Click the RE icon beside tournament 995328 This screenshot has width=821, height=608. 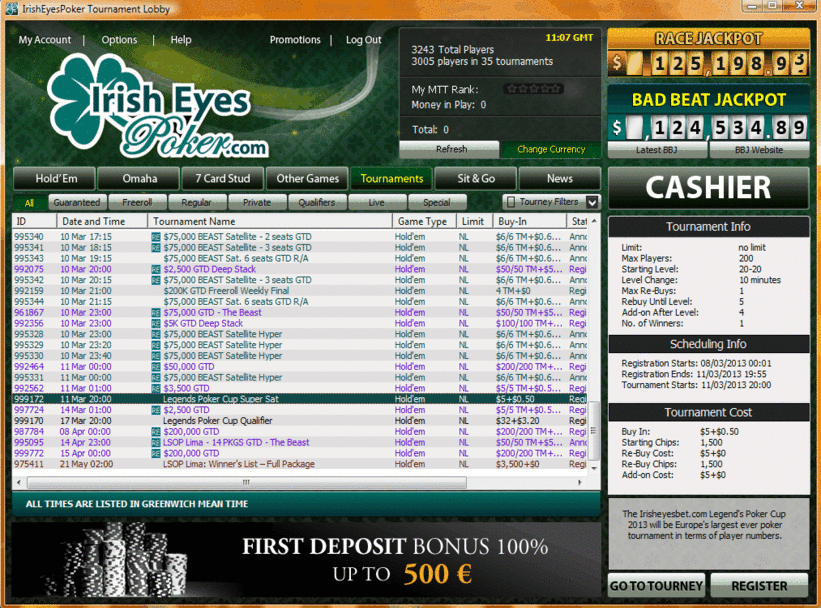tap(156, 334)
